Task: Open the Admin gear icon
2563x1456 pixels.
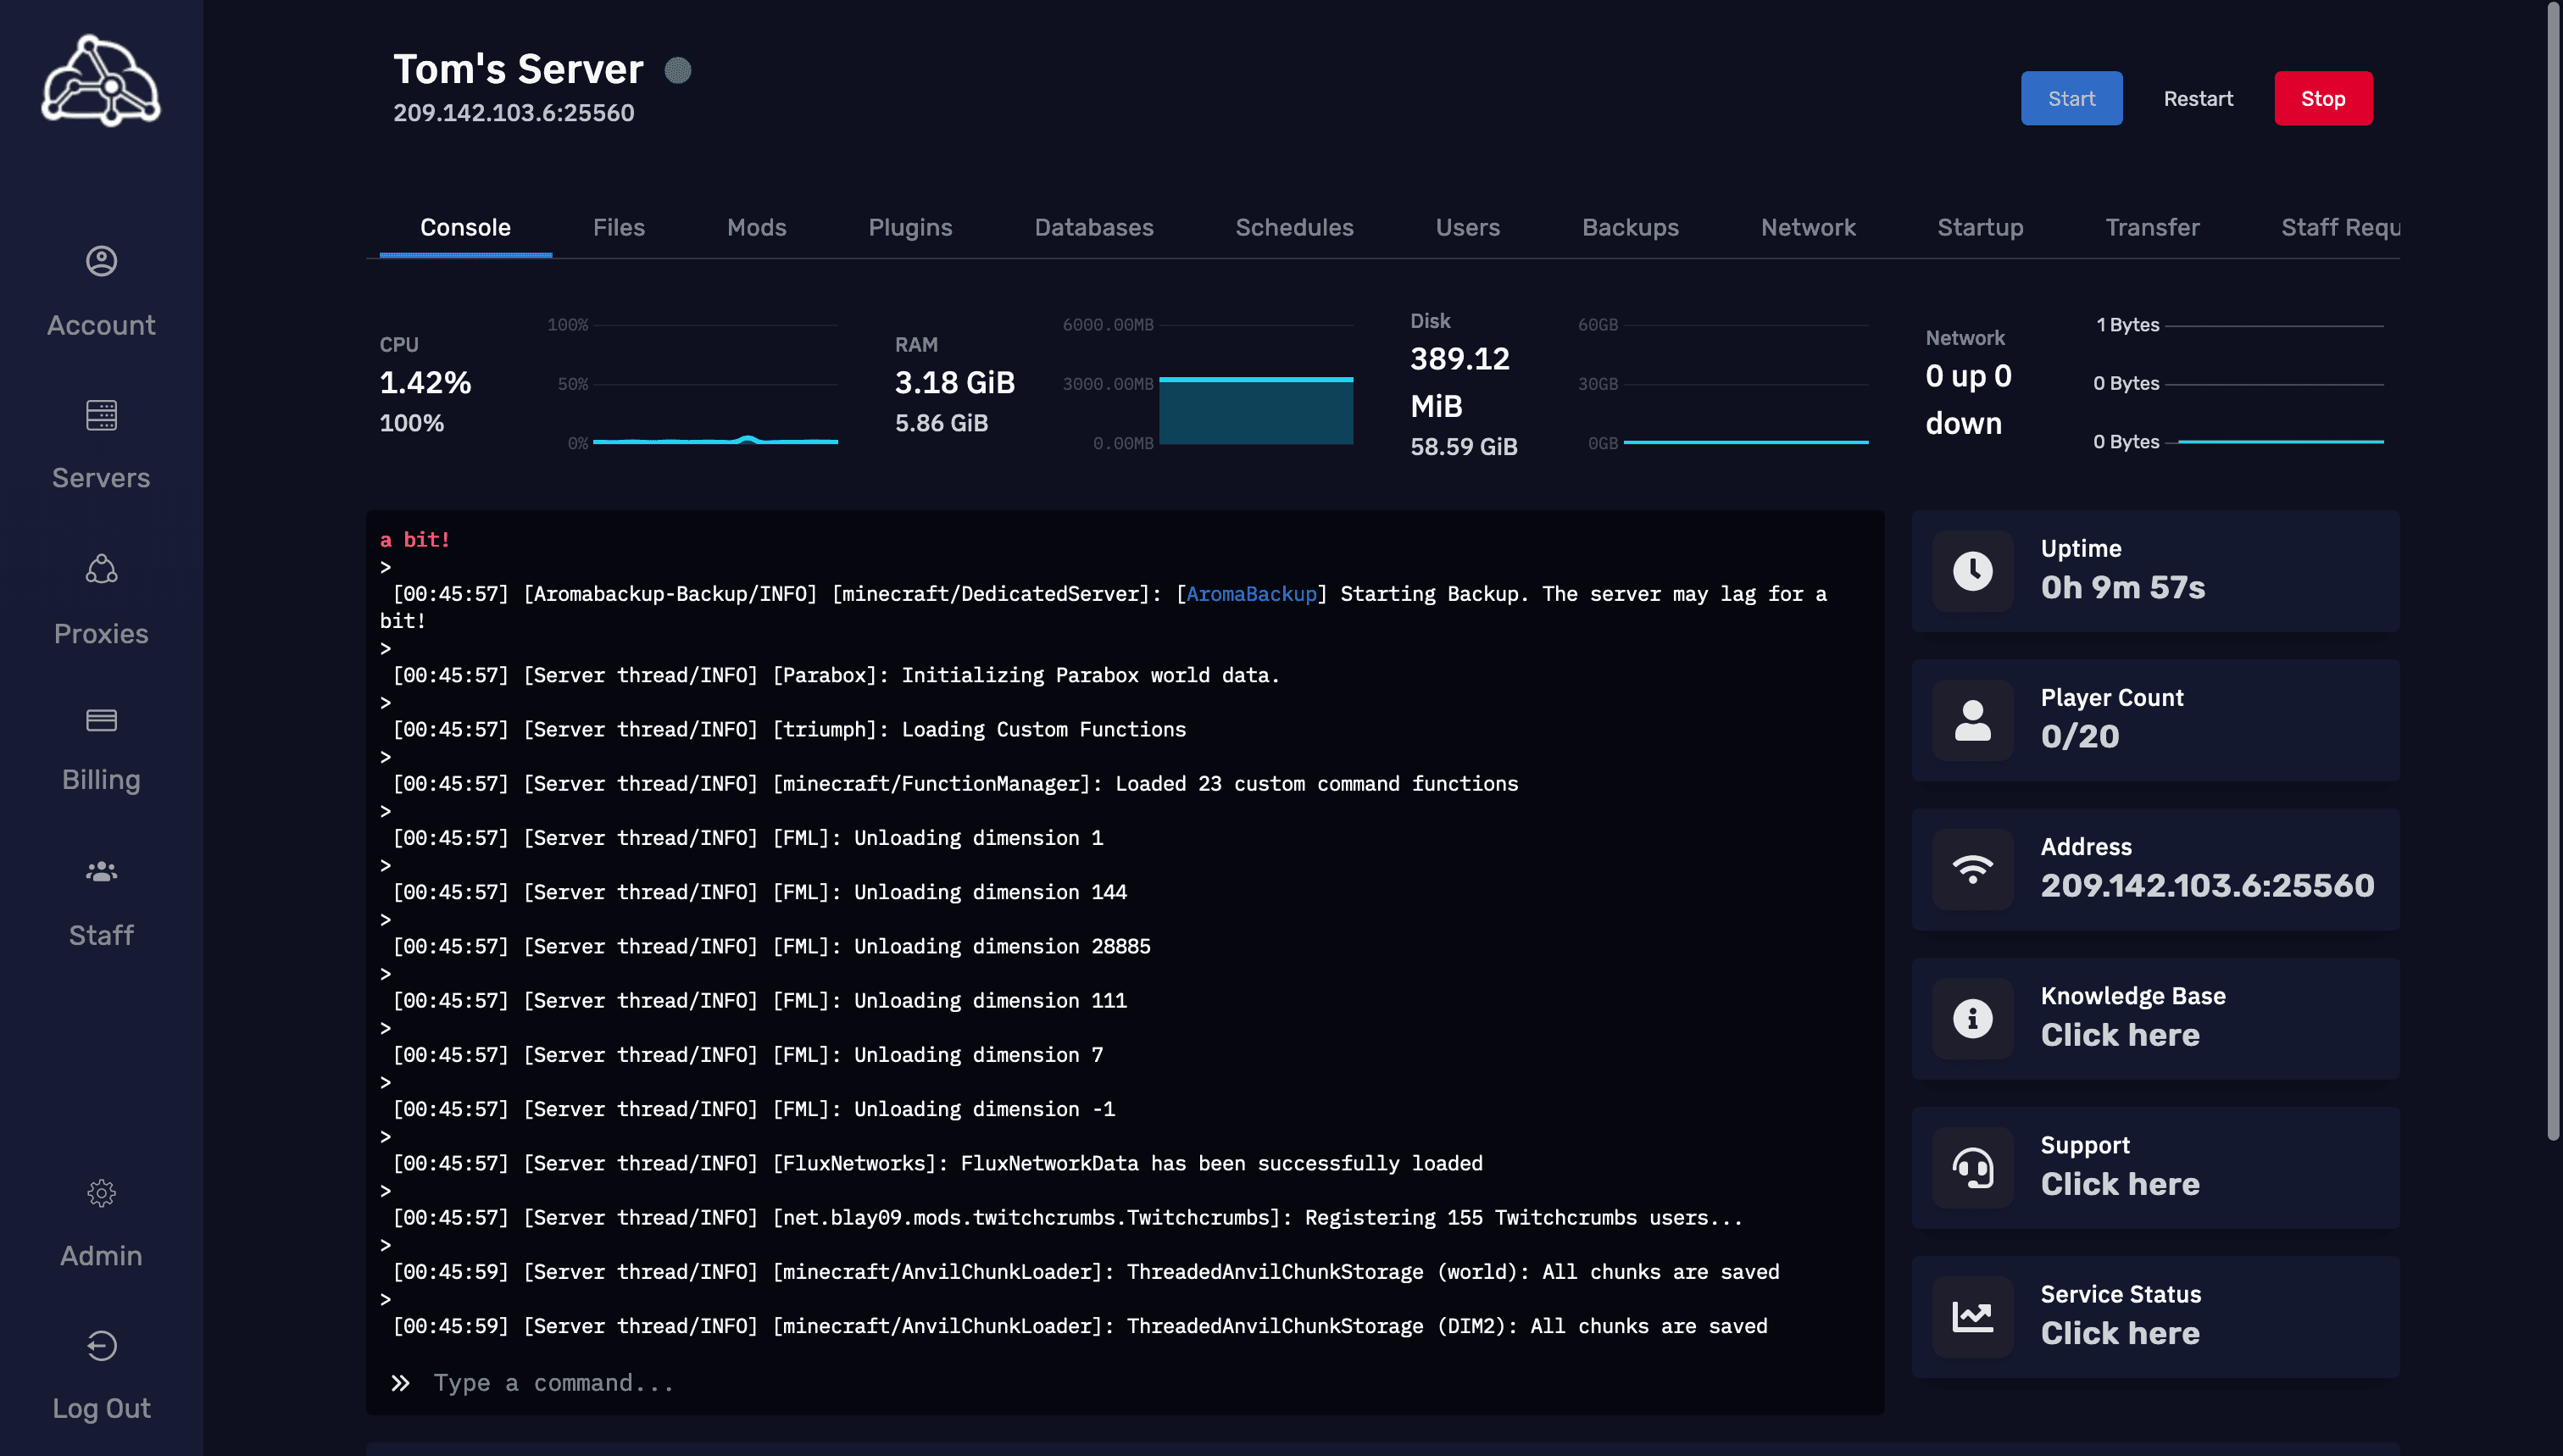Action: [x=101, y=1193]
